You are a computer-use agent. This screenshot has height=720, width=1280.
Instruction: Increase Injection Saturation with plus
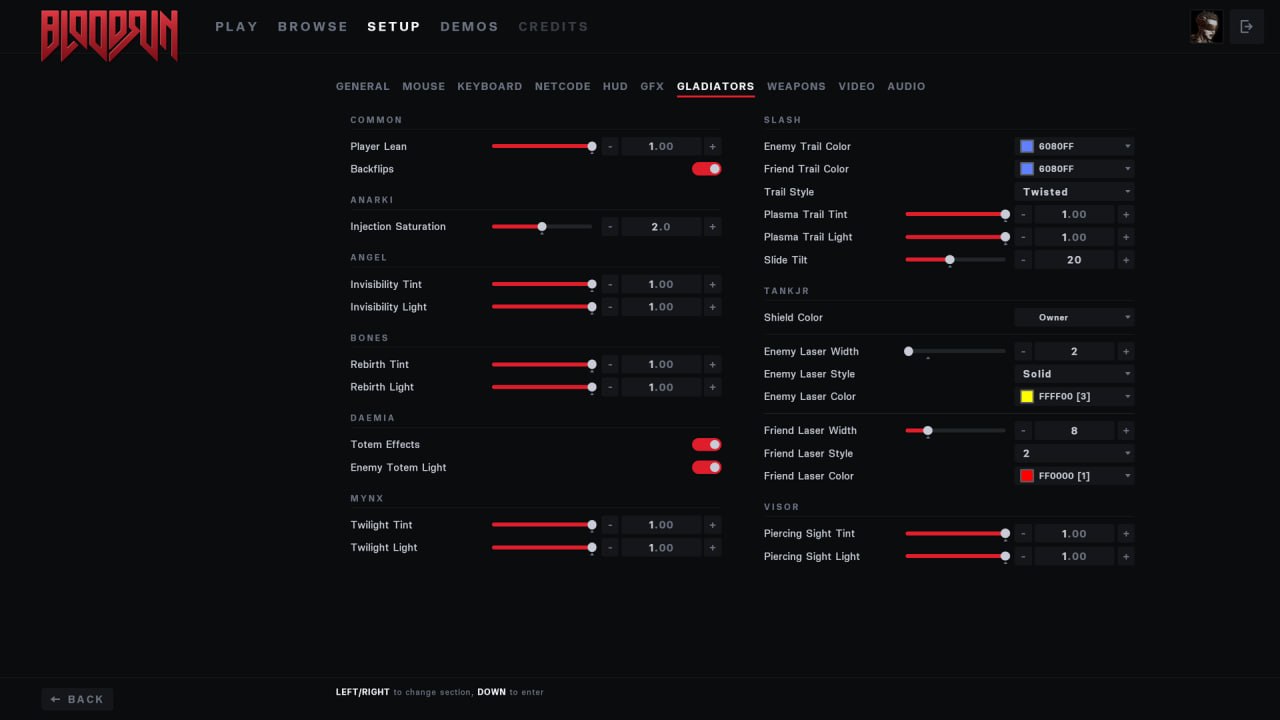click(x=712, y=227)
